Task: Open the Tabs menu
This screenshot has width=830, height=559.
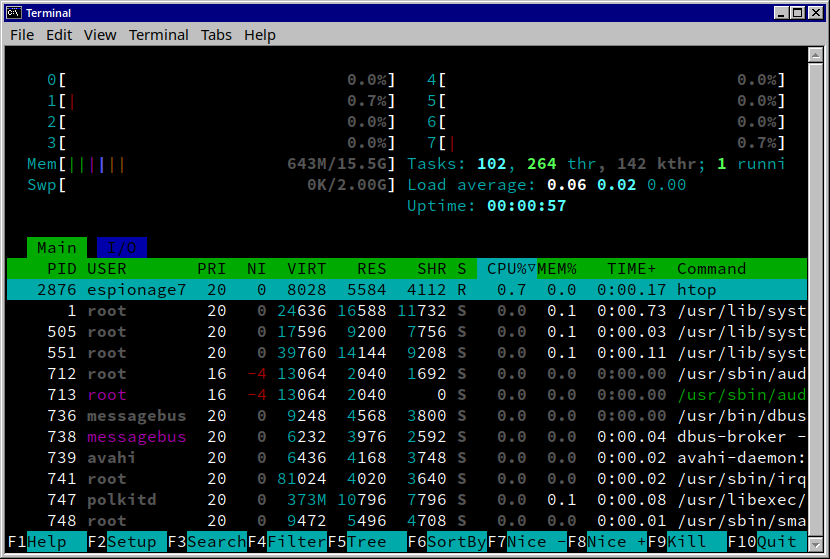Action: 216,35
